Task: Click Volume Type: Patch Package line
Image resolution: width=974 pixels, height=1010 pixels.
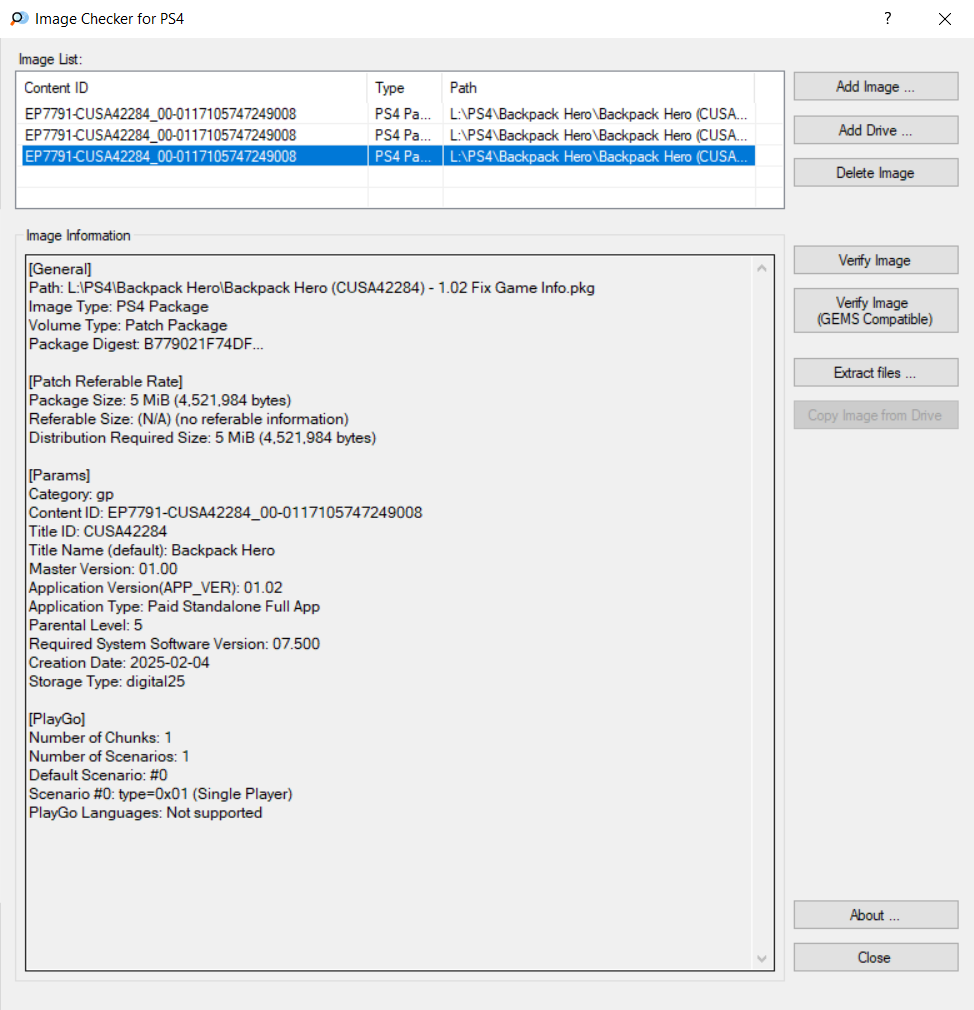Action: pyautogui.click(x=128, y=325)
